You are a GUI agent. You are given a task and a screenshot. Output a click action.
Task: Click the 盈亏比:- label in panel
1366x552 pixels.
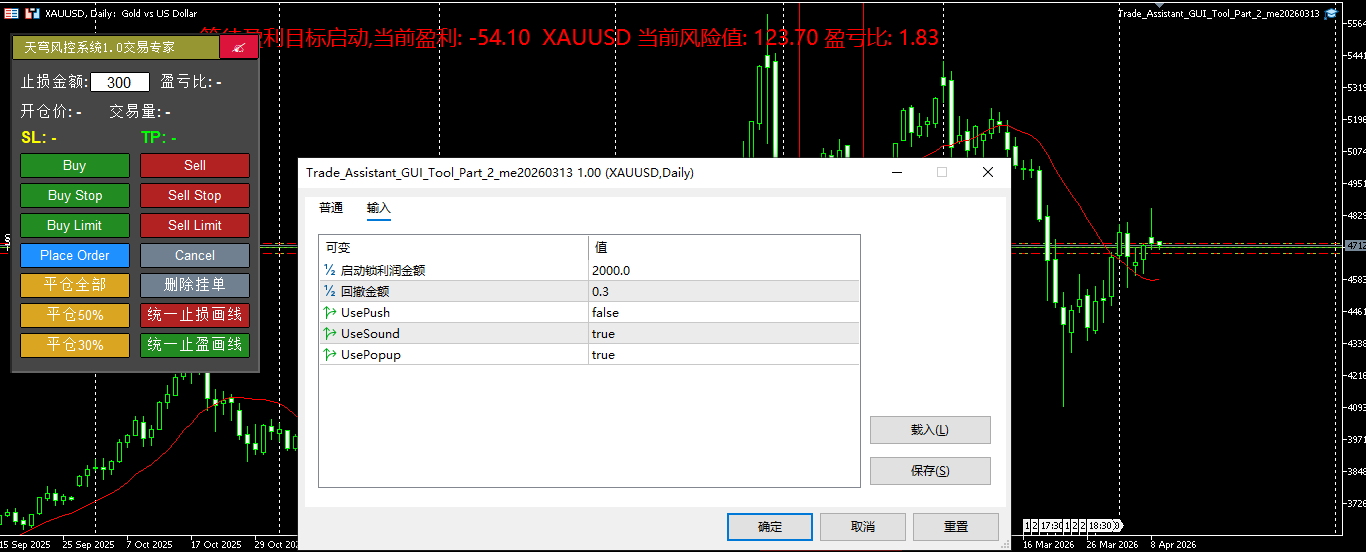point(191,82)
